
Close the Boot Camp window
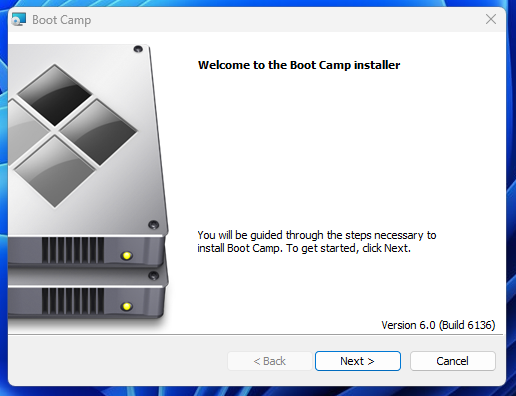[x=491, y=19]
